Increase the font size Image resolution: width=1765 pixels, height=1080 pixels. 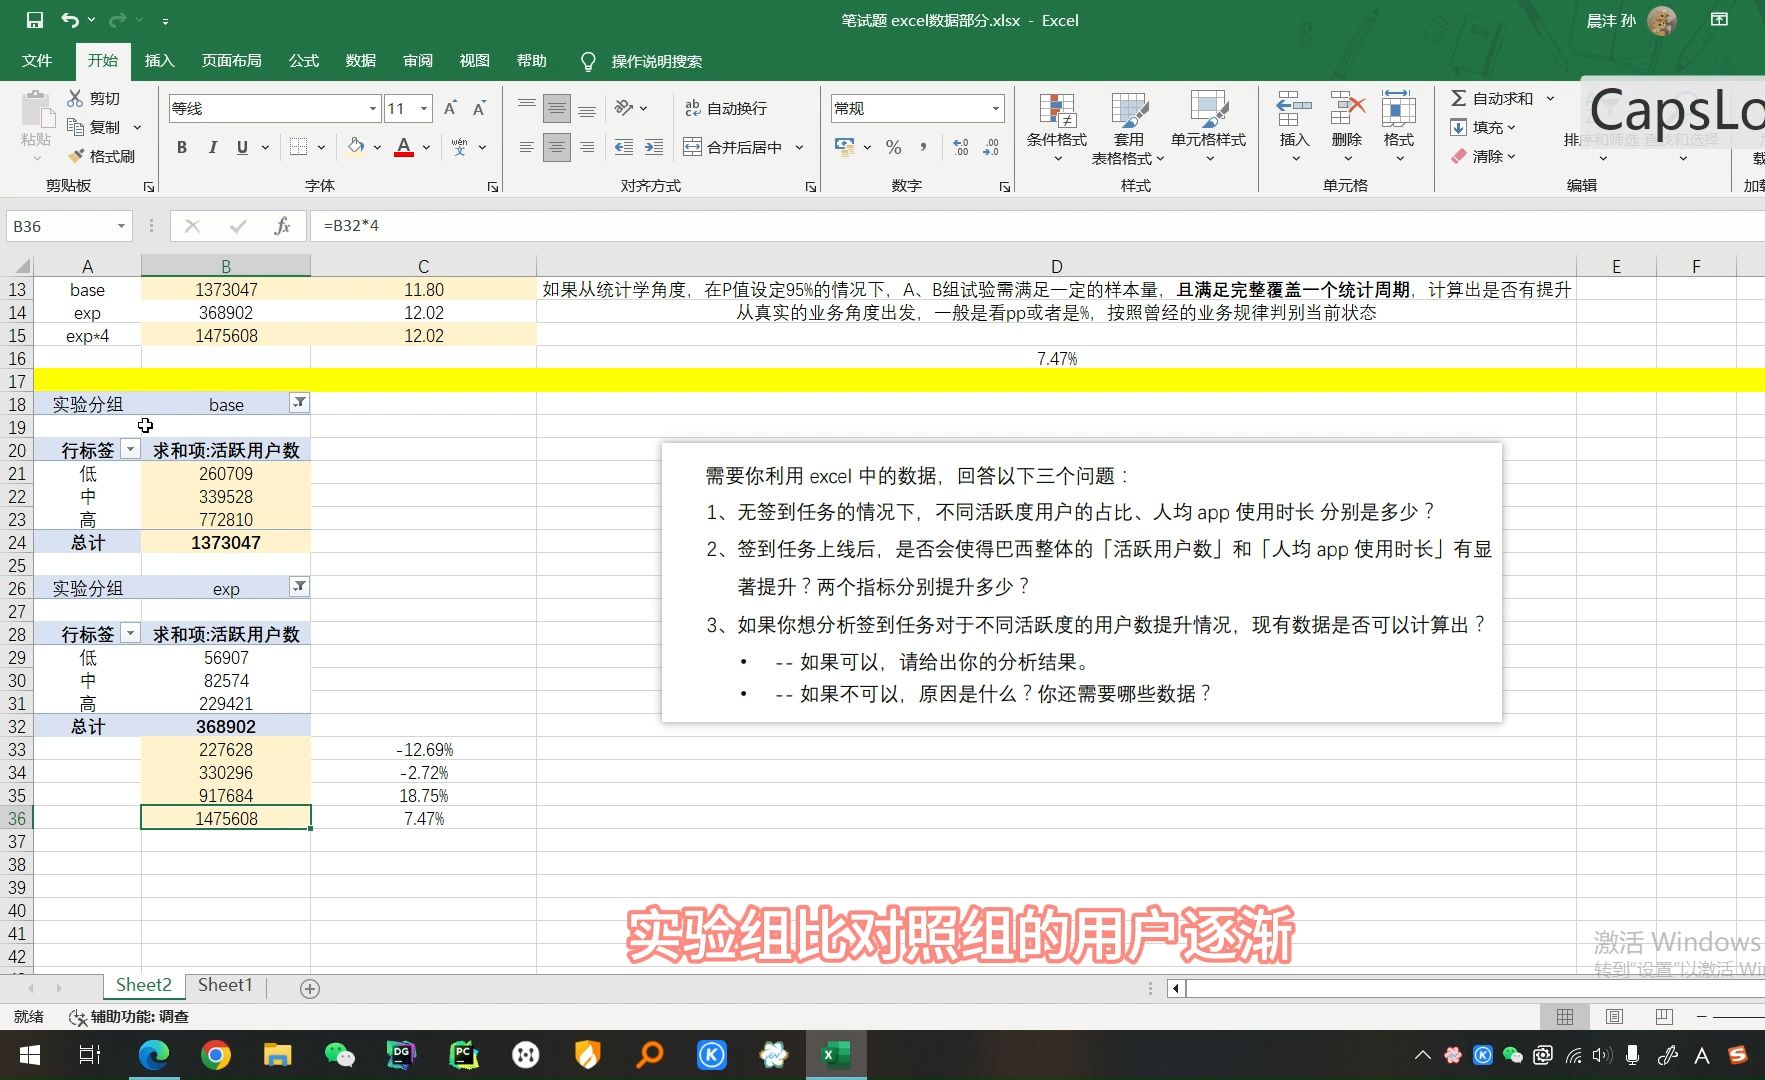click(450, 108)
